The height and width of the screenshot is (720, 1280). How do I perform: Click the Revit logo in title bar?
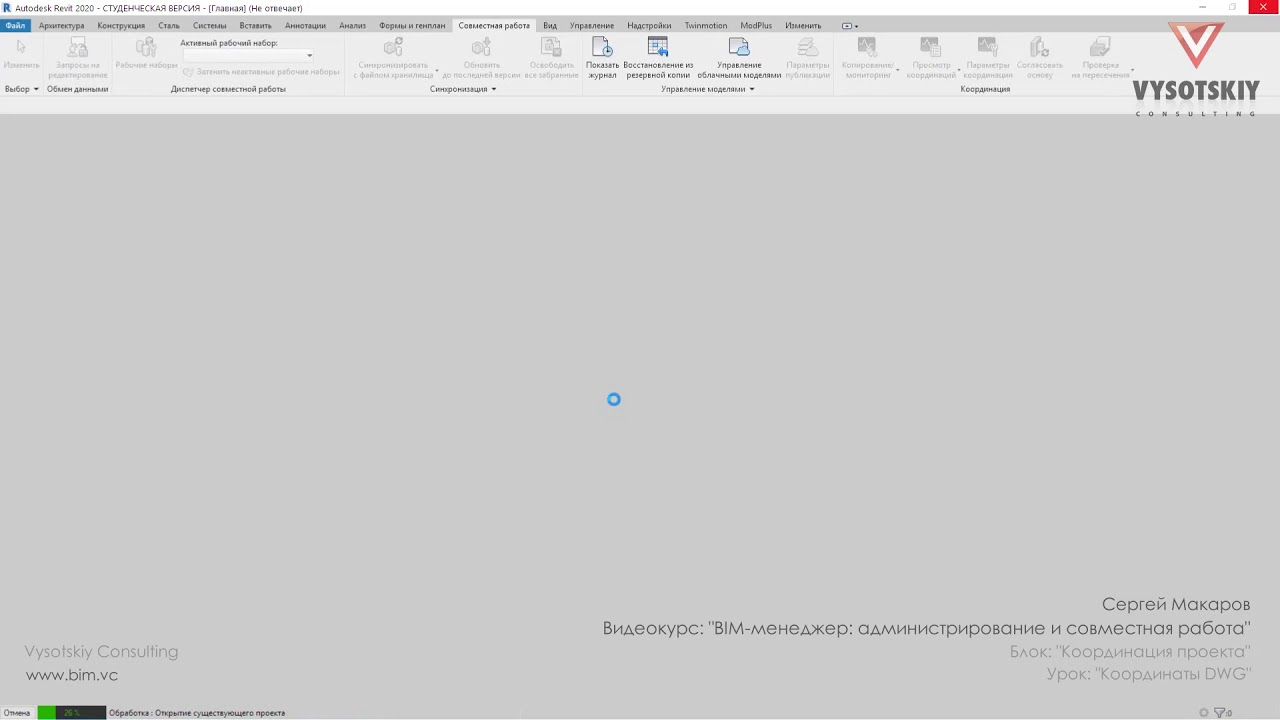click(x=7, y=8)
